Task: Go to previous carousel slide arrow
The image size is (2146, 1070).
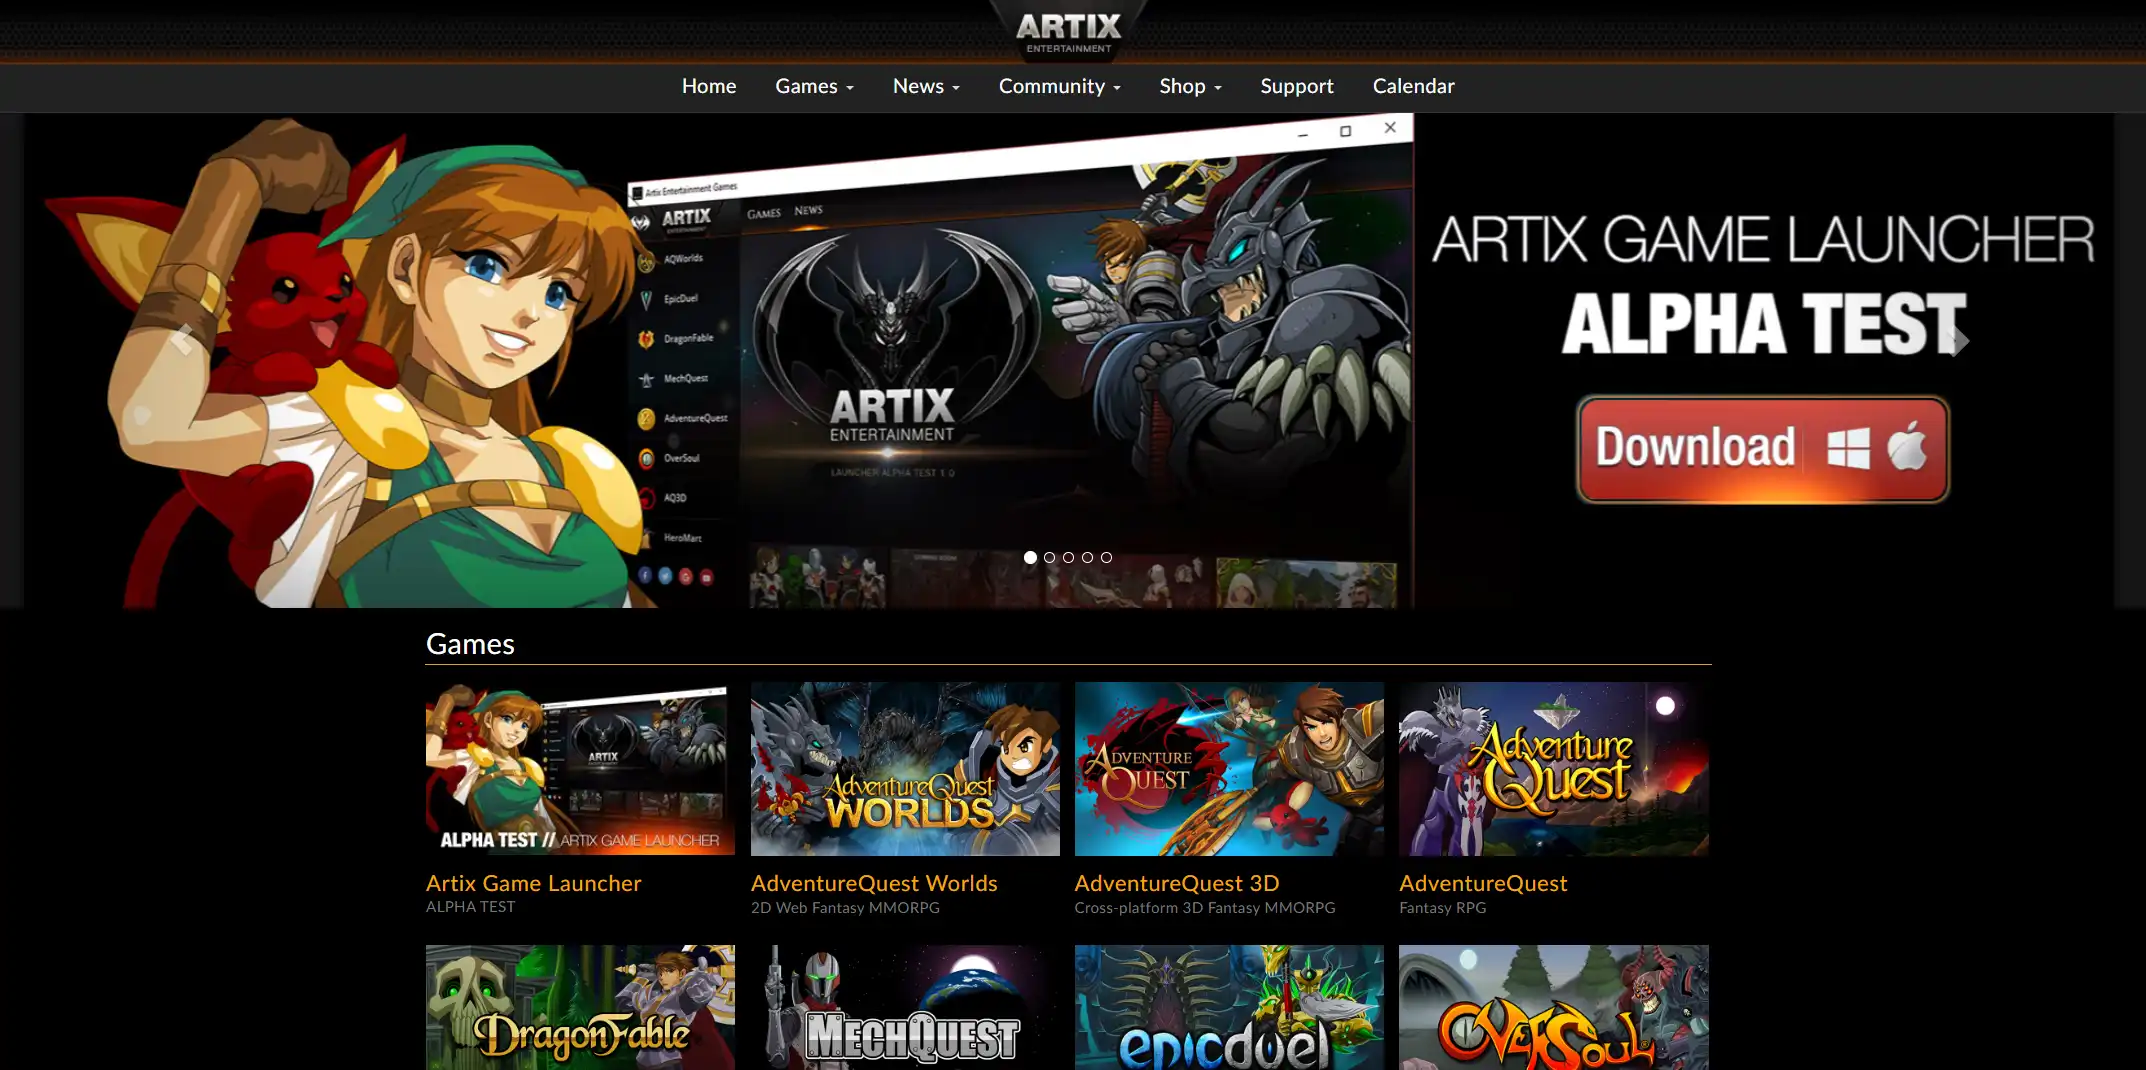Action: point(183,339)
